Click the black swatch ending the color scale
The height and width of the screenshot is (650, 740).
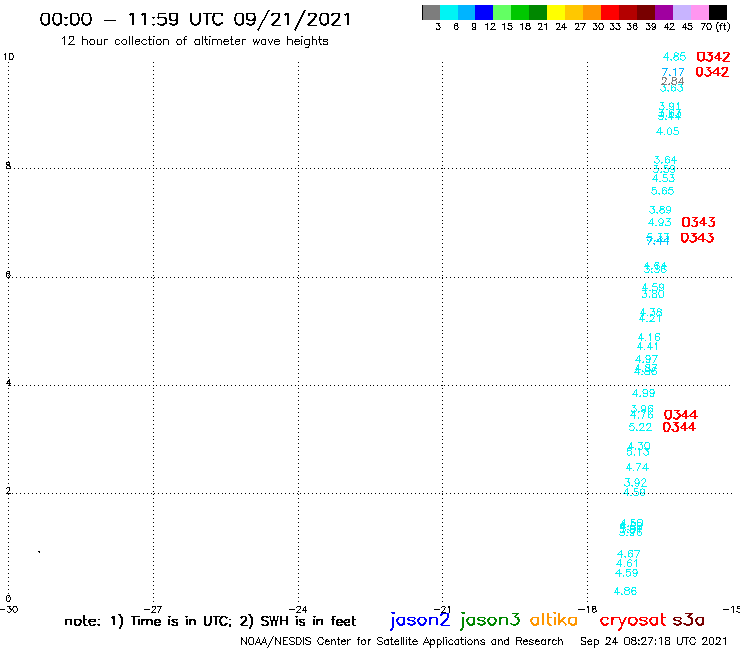(x=718, y=12)
